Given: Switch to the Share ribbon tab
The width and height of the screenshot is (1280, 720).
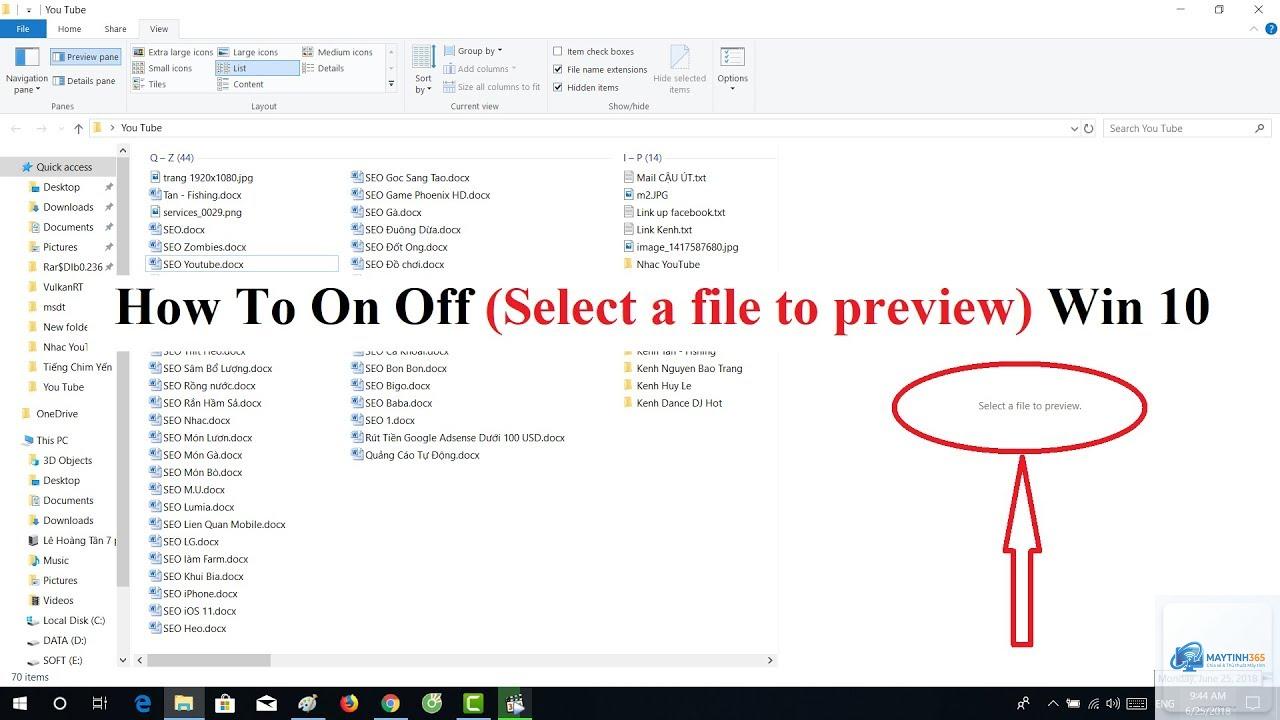Looking at the screenshot, I should pos(116,29).
